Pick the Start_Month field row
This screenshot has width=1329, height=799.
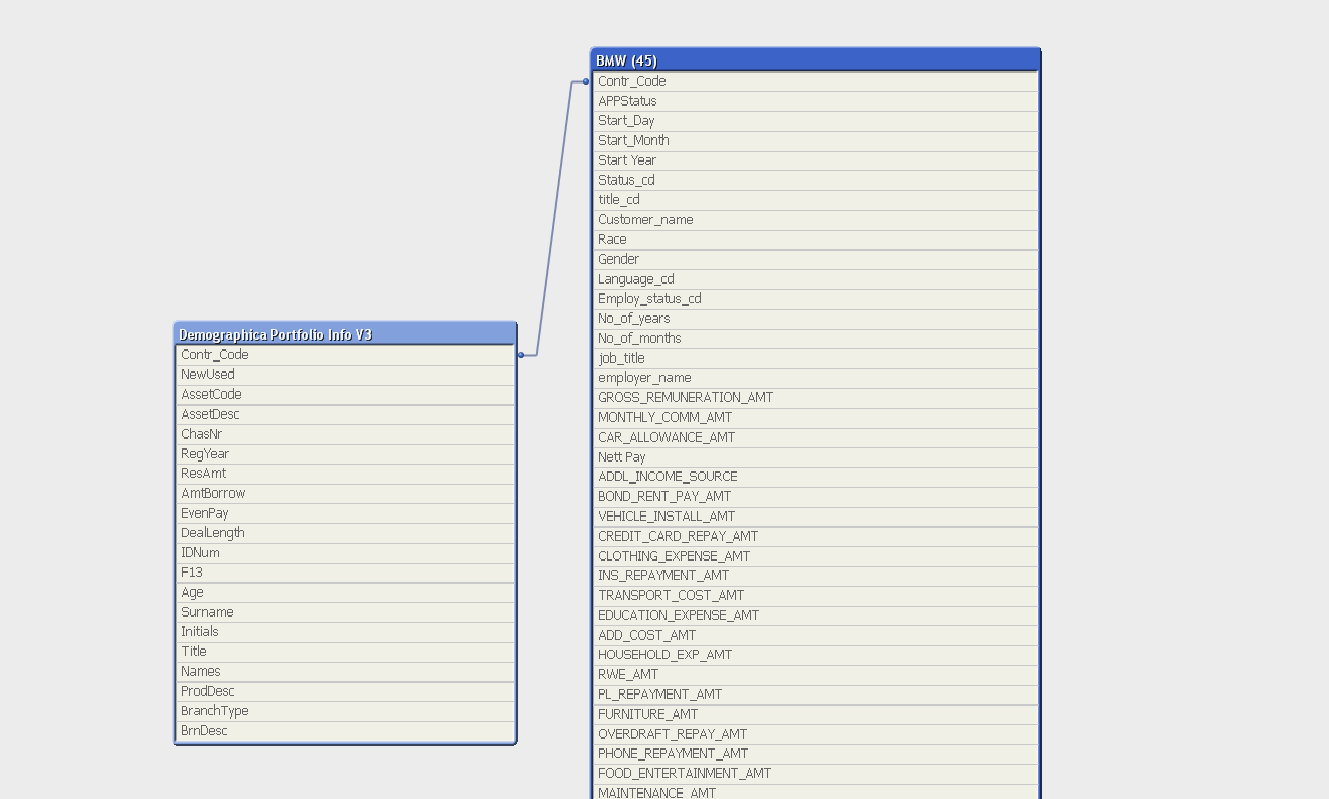pos(816,141)
